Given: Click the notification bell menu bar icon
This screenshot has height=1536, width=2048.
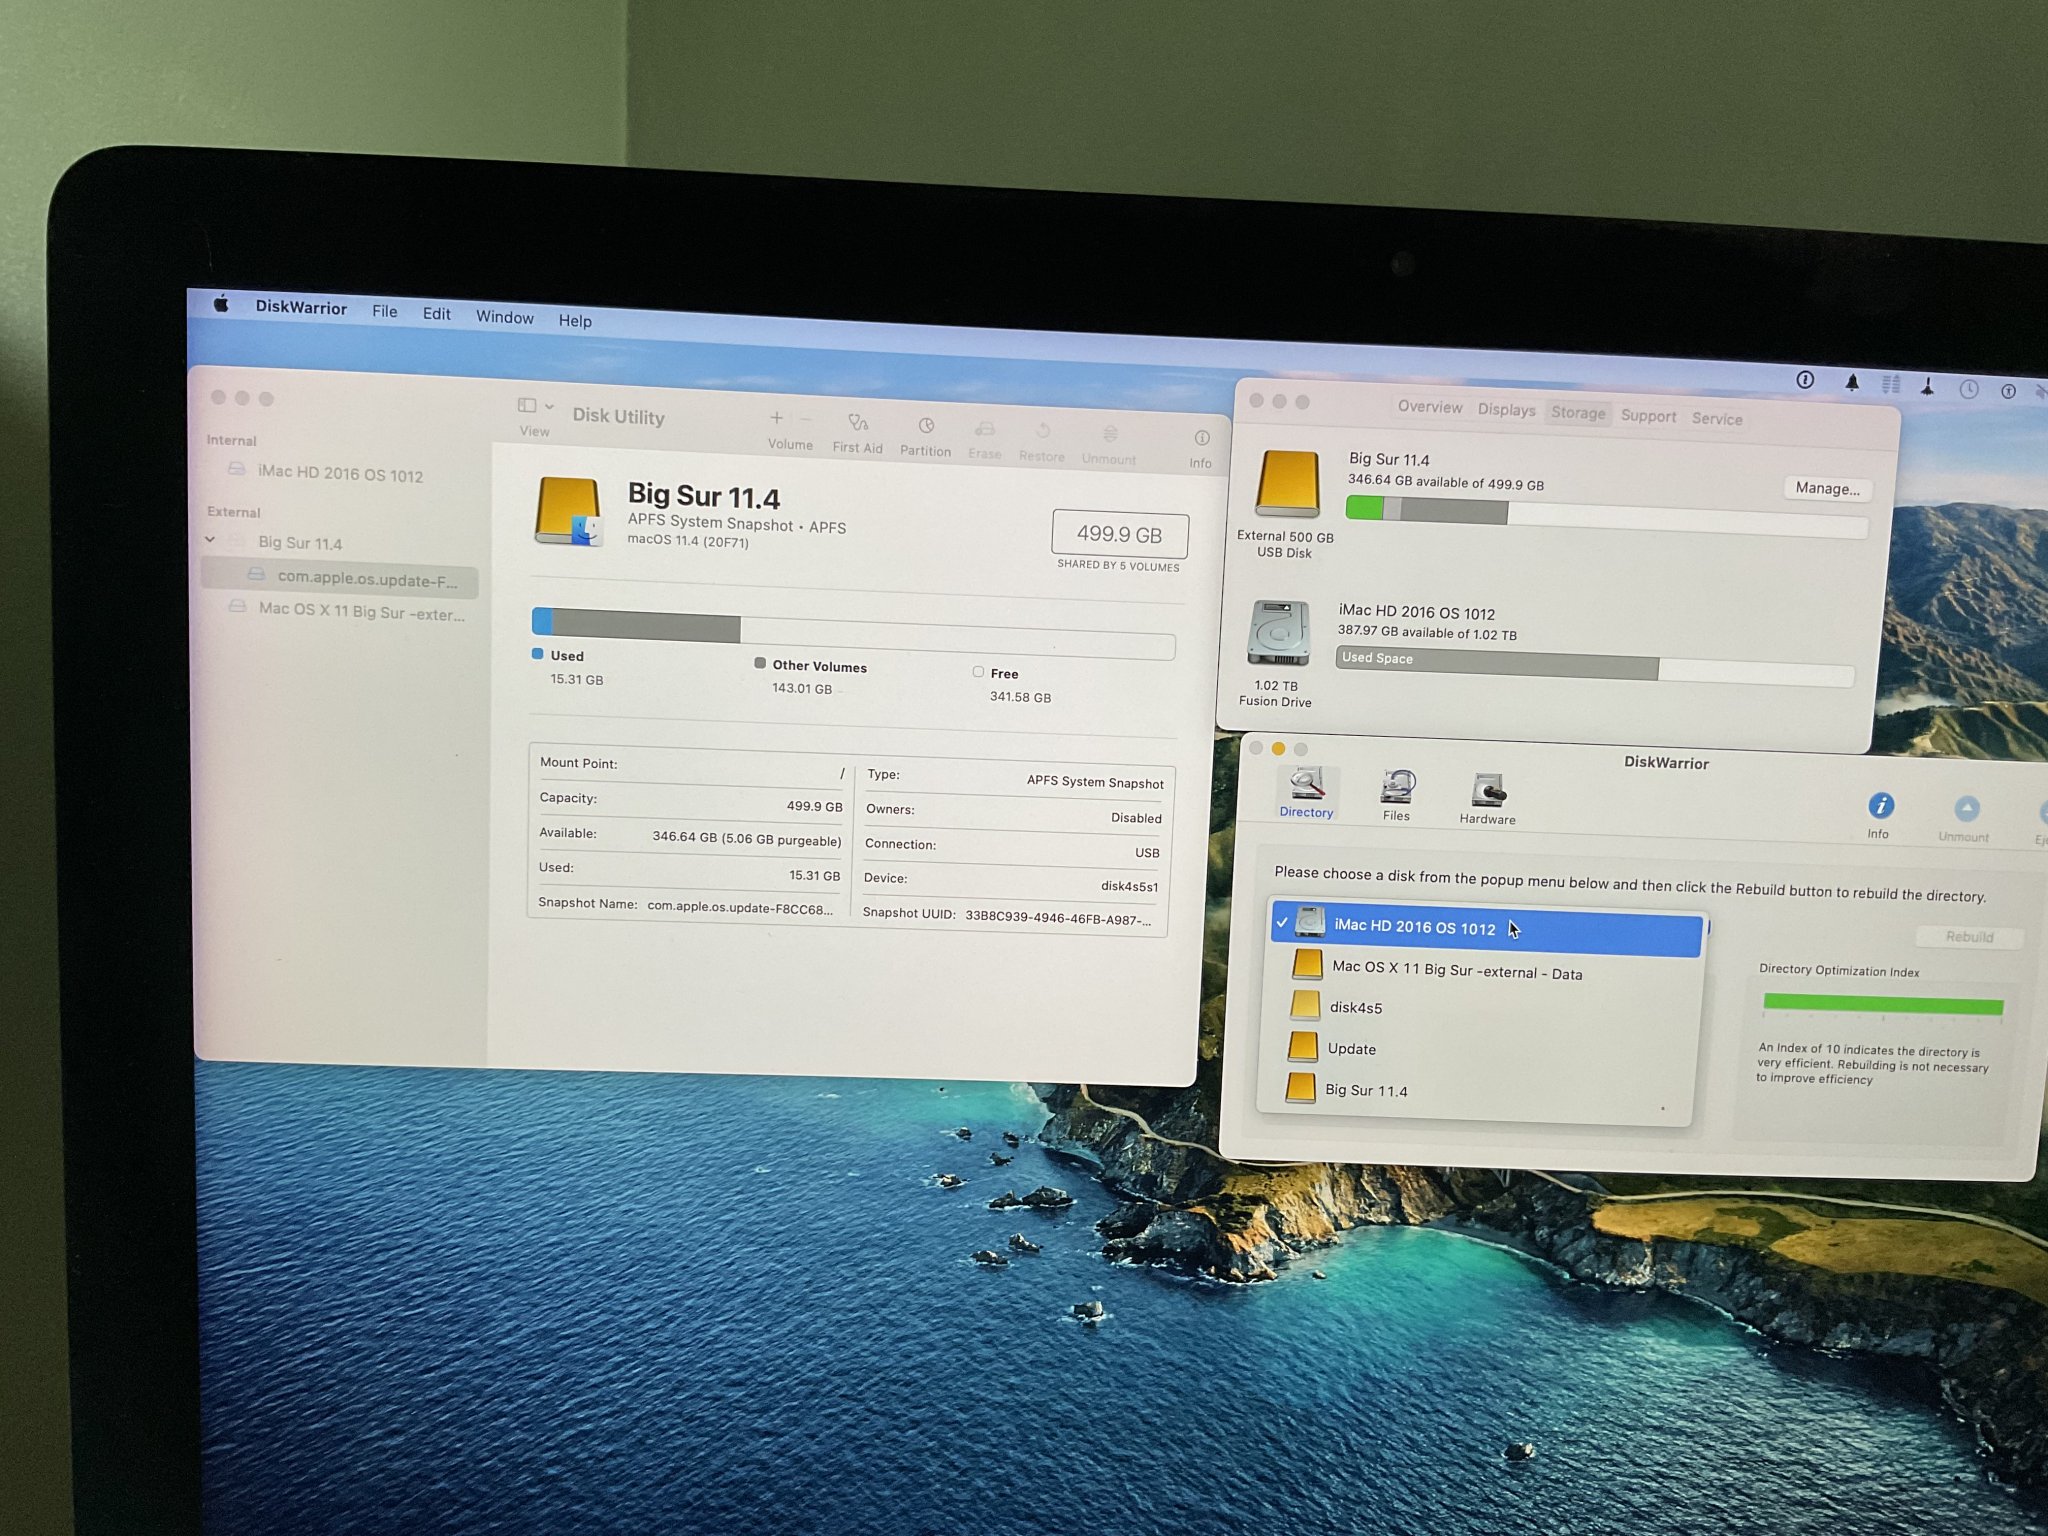Looking at the screenshot, I should tap(1852, 382).
